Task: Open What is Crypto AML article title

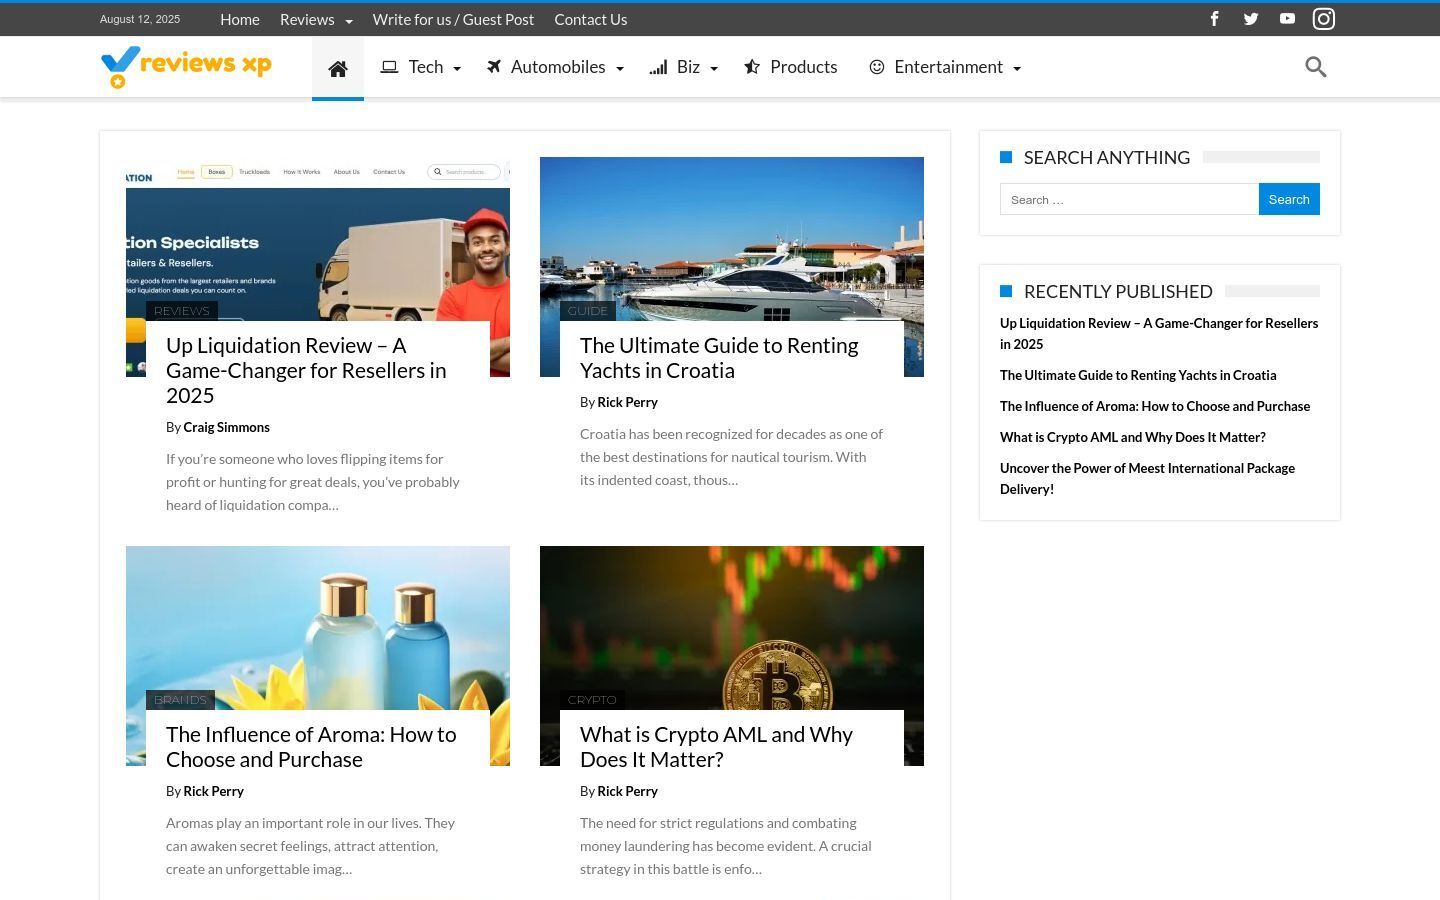Action: (x=716, y=746)
